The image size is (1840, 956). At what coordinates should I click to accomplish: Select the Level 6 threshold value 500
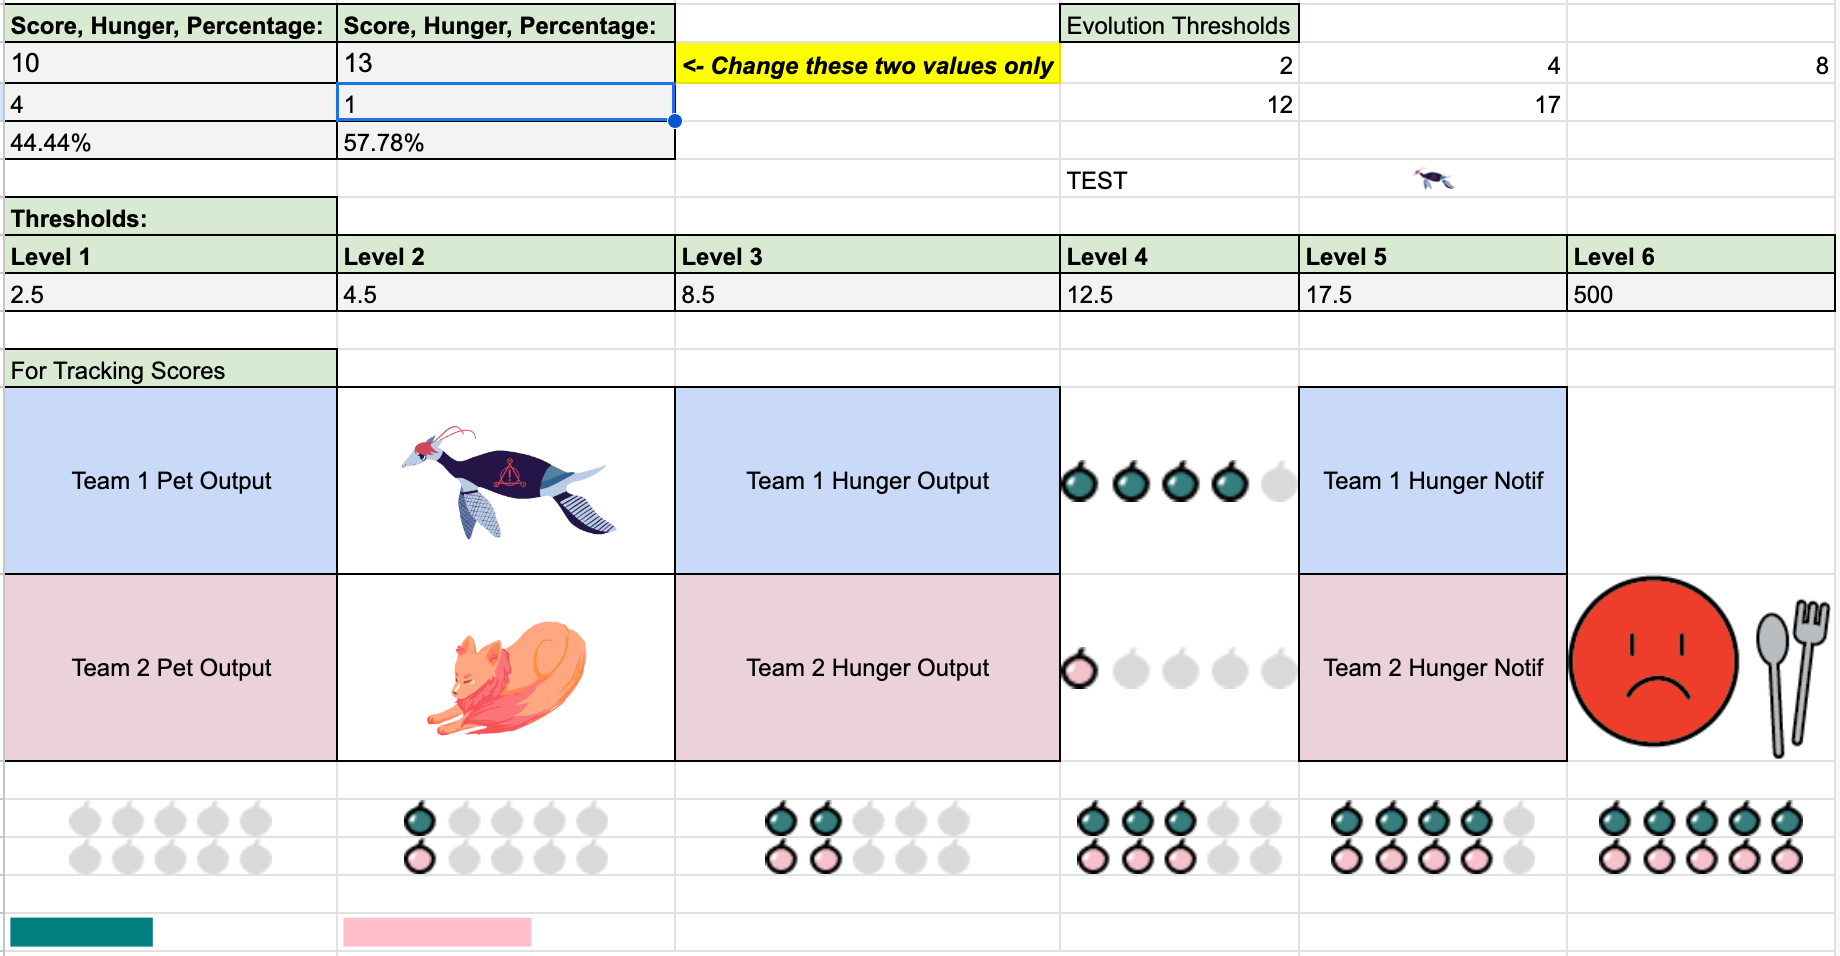pyautogui.click(x=1701, y=294)
